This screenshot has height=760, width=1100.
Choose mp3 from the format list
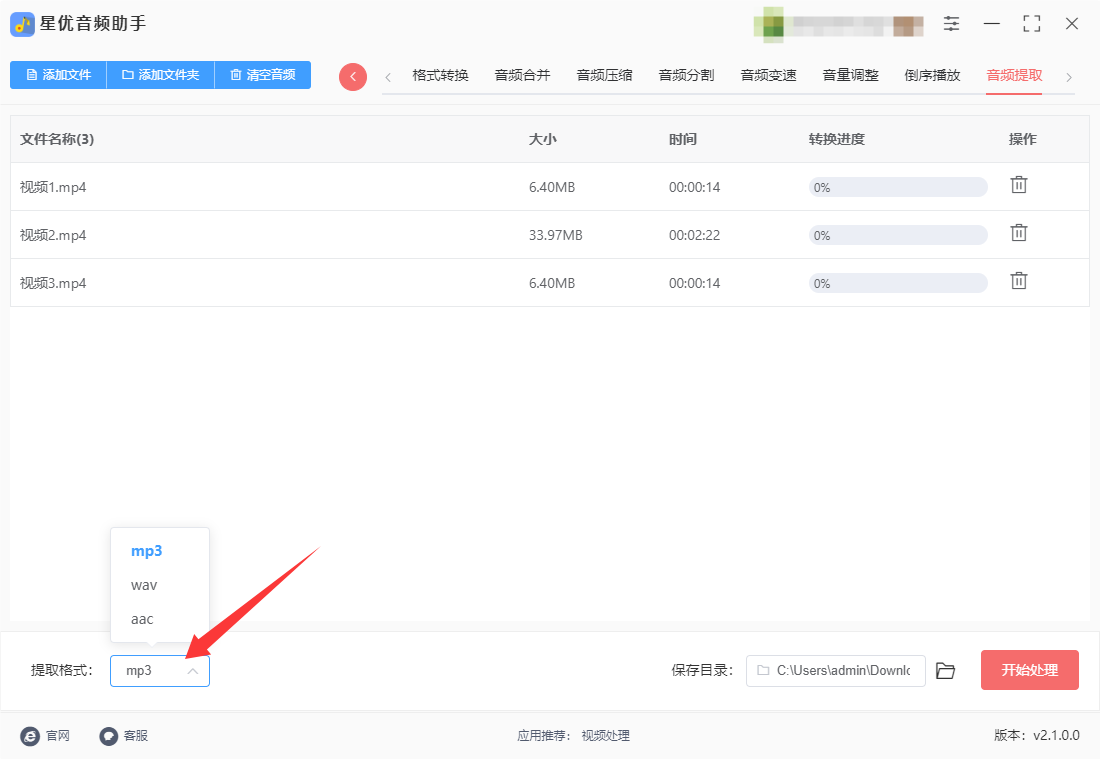[x=160, y=551]
